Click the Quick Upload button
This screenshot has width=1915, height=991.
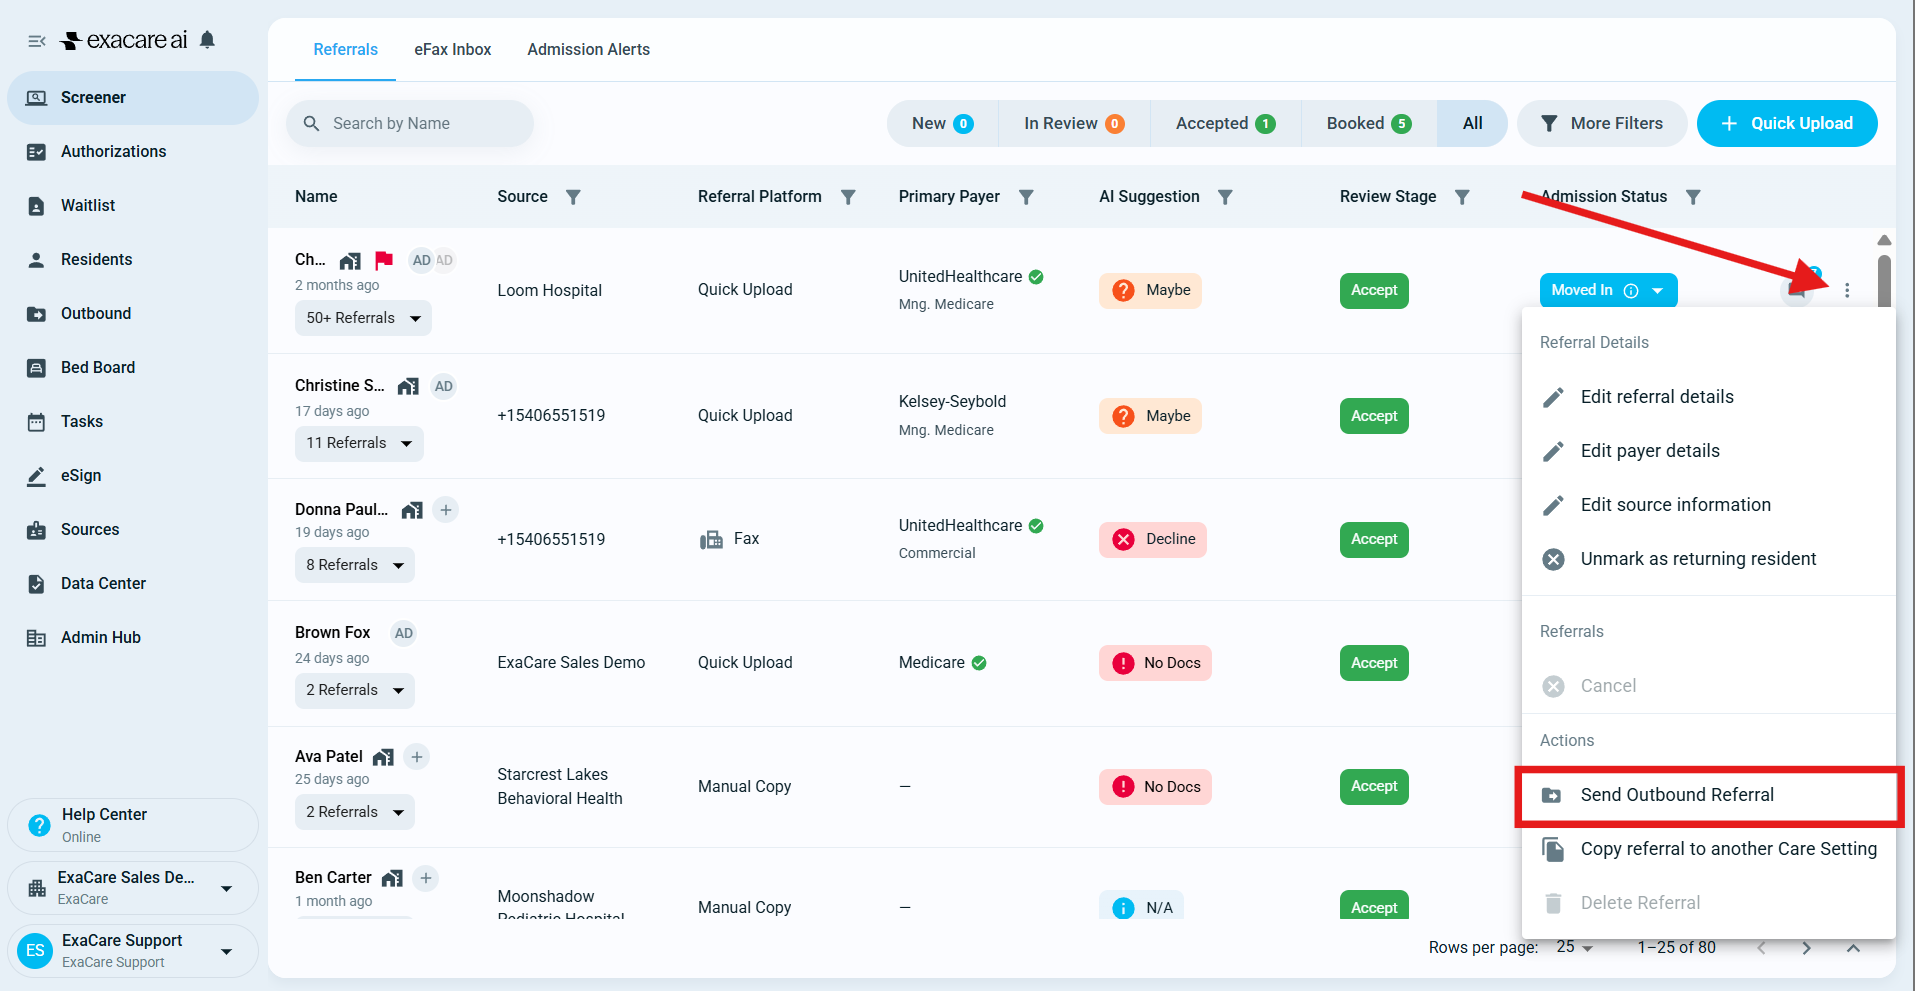tap(1787, 123)
